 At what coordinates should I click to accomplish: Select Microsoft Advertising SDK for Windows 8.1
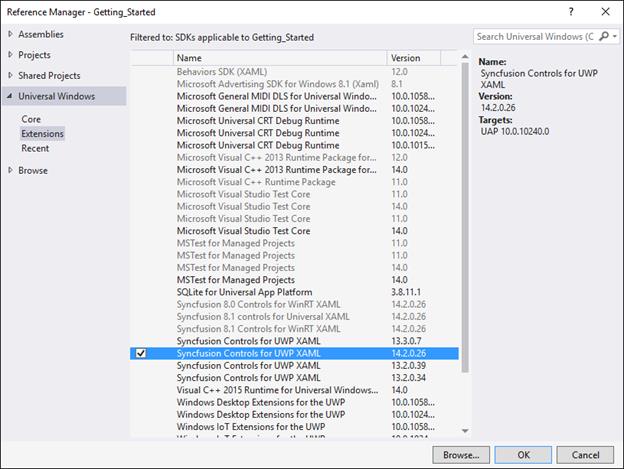pyautogui.click(x=294, y=84)
